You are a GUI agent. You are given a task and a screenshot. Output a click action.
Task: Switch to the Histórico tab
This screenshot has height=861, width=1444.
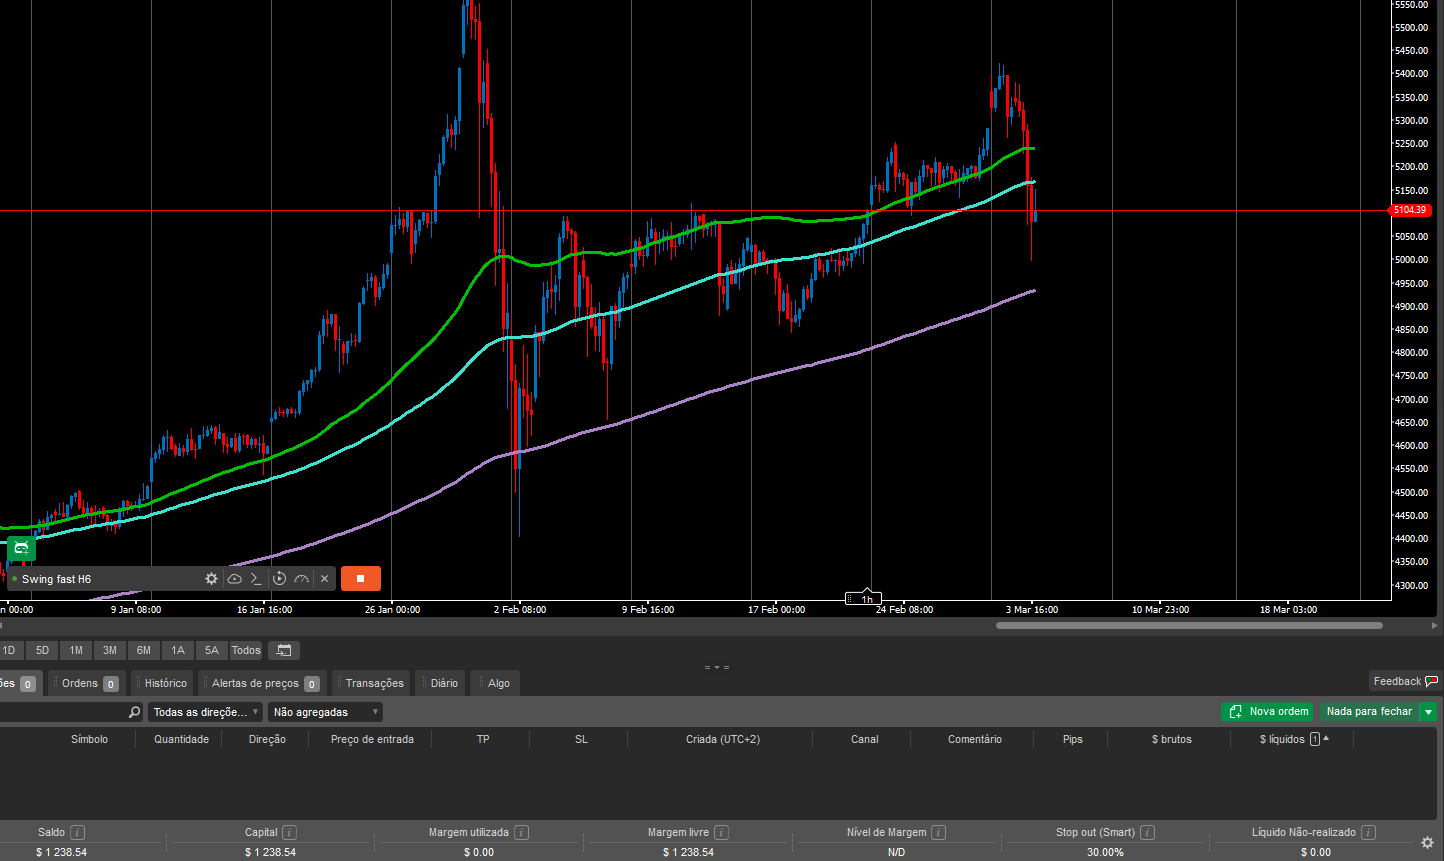[x=165, y=683]
